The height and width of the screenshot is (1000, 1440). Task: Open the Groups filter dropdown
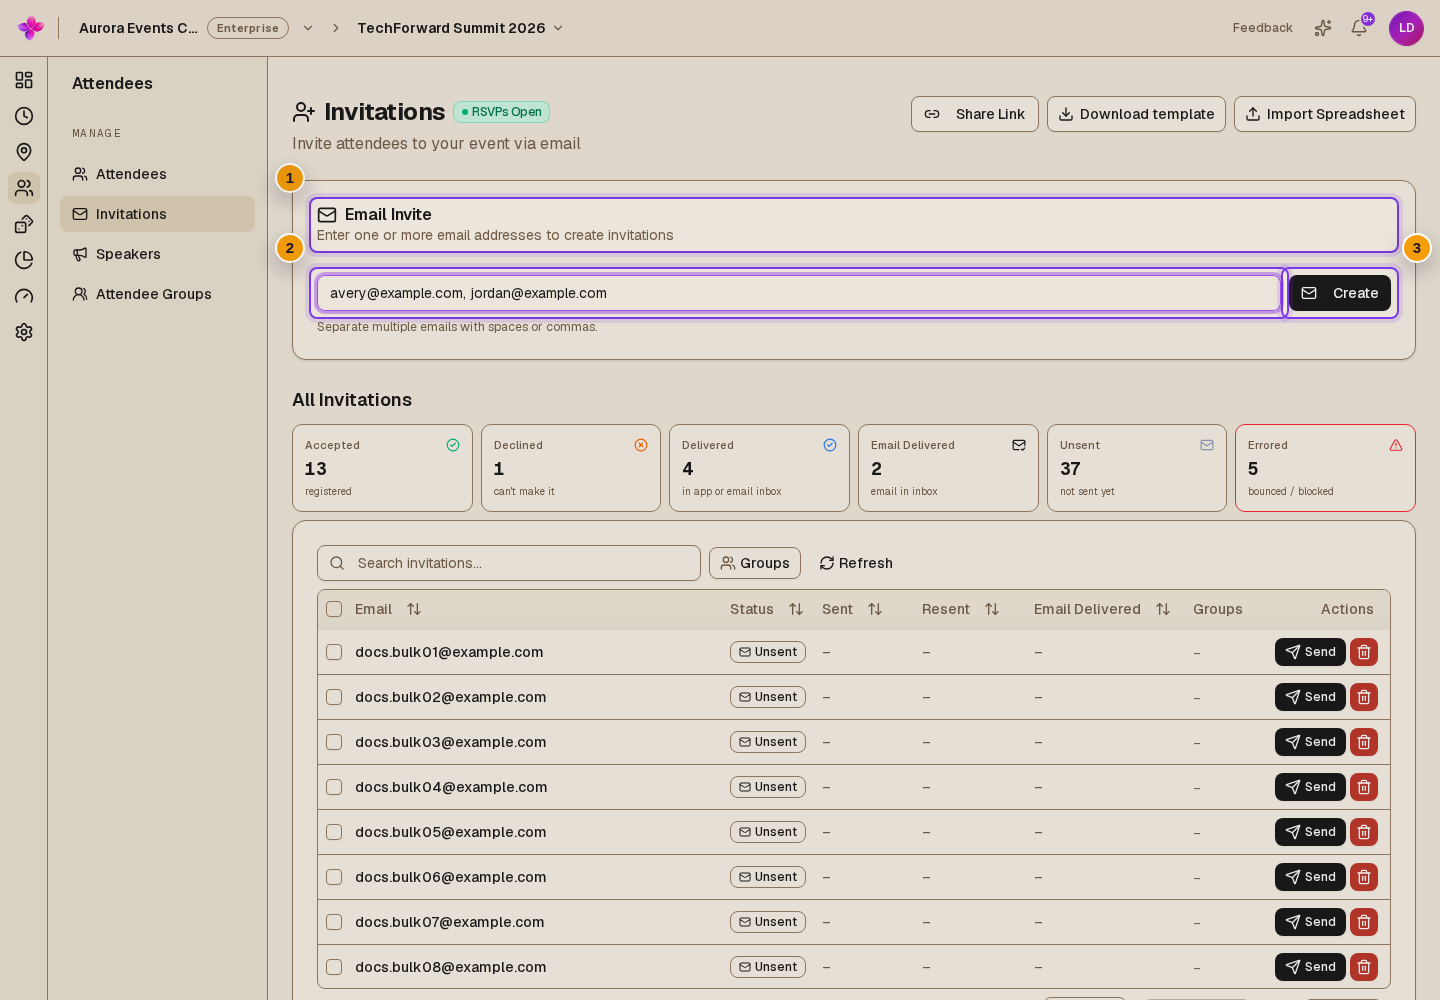[x=755, y=563]
